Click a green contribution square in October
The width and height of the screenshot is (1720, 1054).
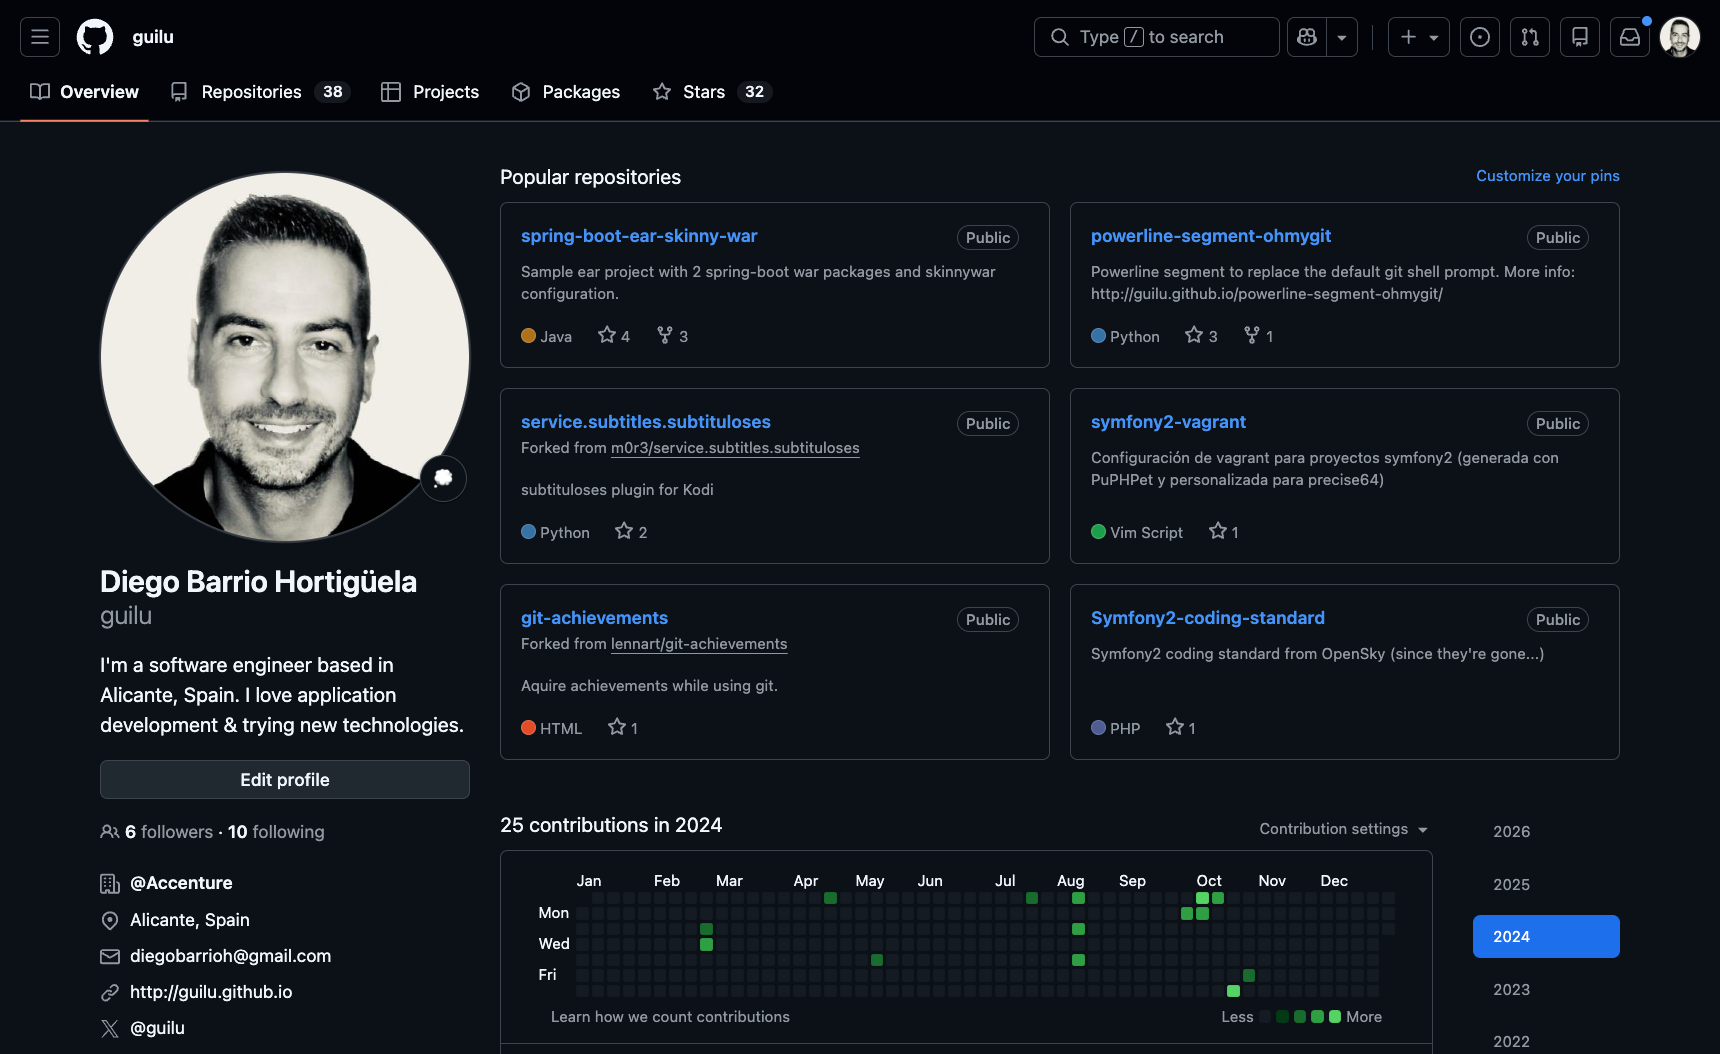coord(1202,898)
